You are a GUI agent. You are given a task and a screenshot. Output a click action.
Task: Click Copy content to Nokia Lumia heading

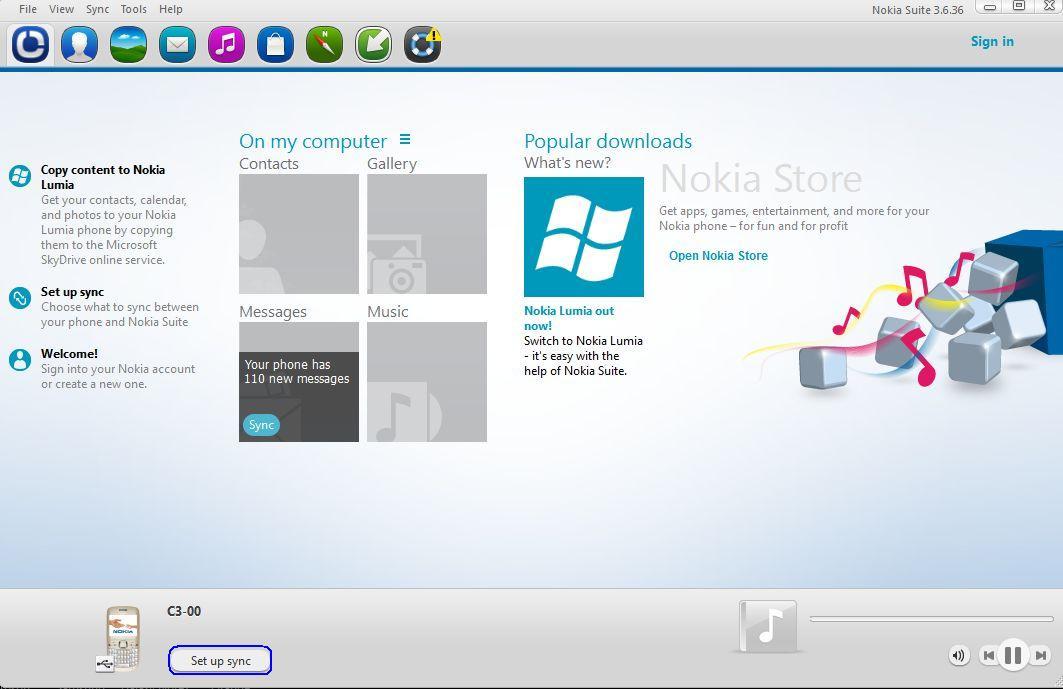pyautogui.click(x=102, y=177)
